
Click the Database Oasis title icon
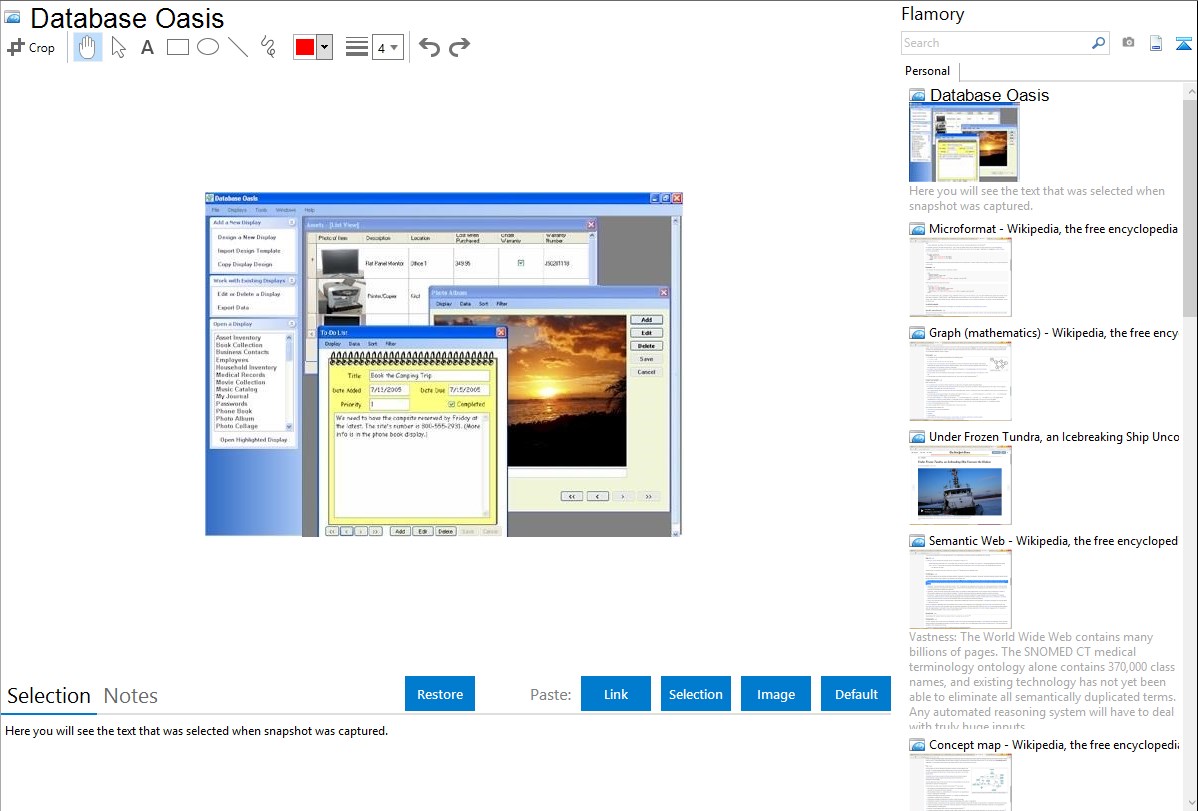(x=13, y=17)
